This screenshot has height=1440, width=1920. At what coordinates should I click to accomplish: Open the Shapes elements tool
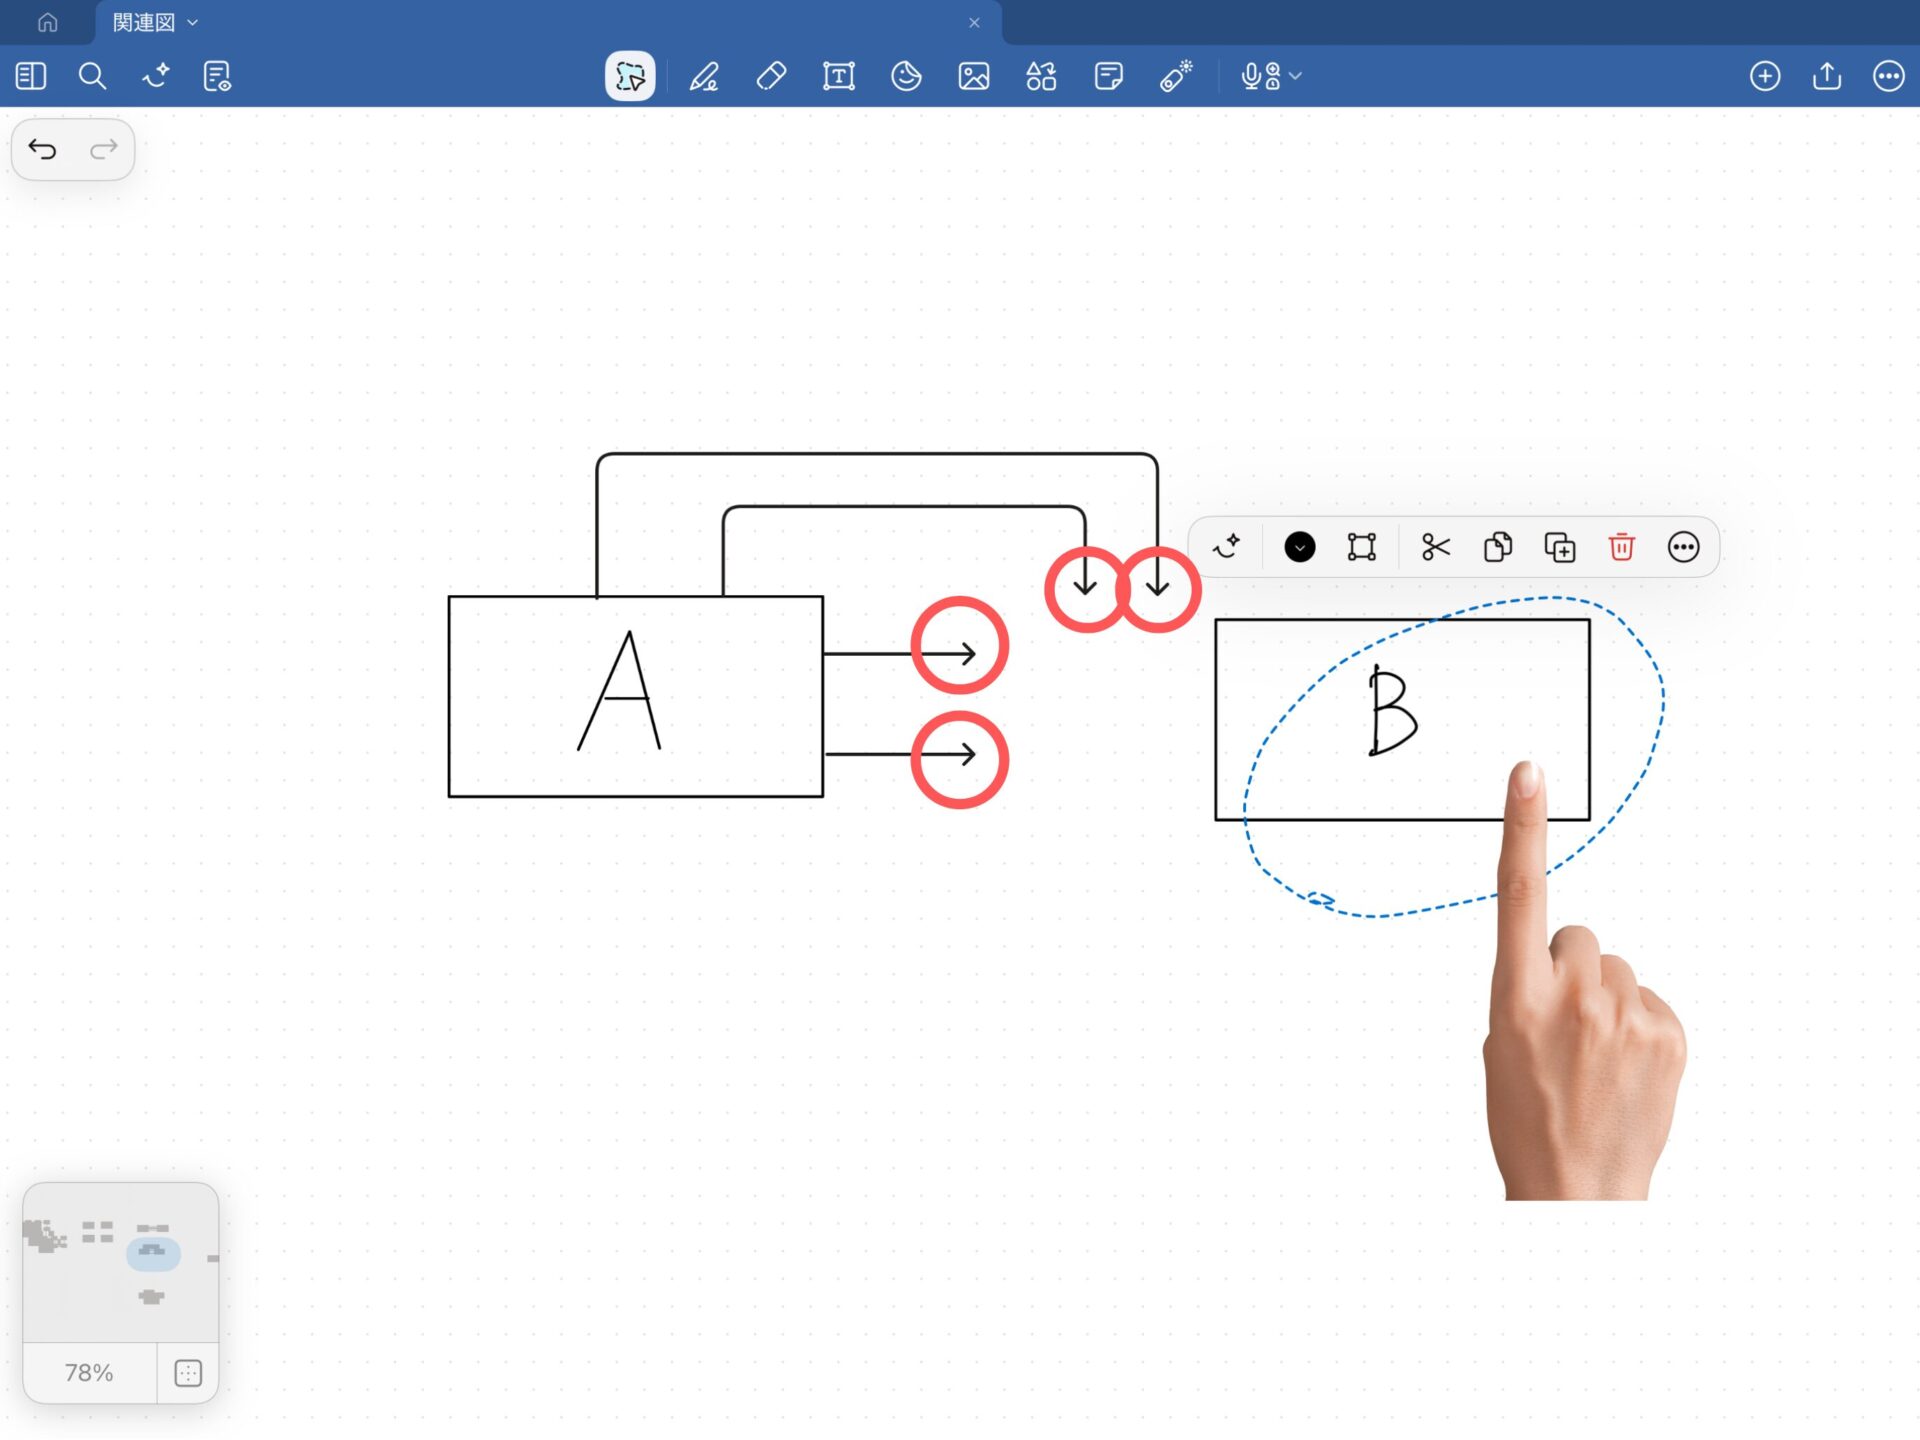click(x=1041, y=76)
